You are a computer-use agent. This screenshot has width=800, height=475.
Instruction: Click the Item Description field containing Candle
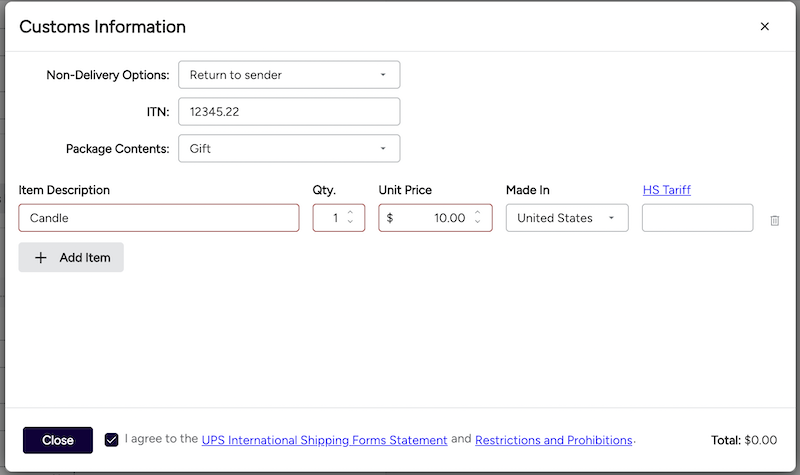click(x=159, y=218)
